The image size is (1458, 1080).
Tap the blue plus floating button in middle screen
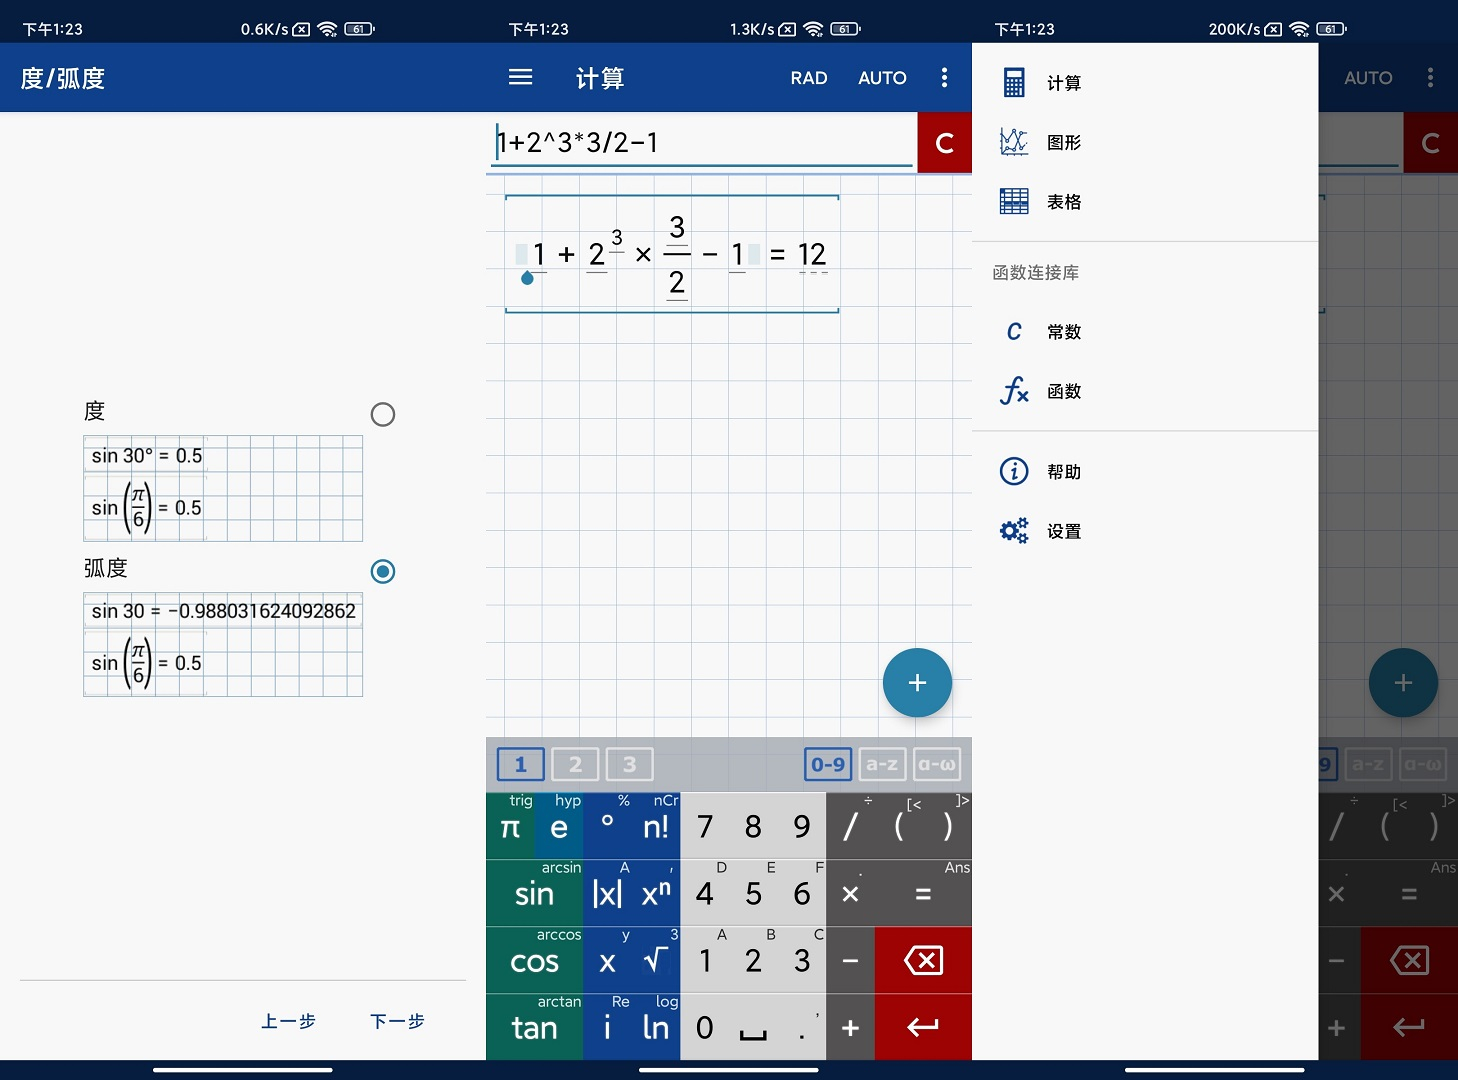(917, 683)
